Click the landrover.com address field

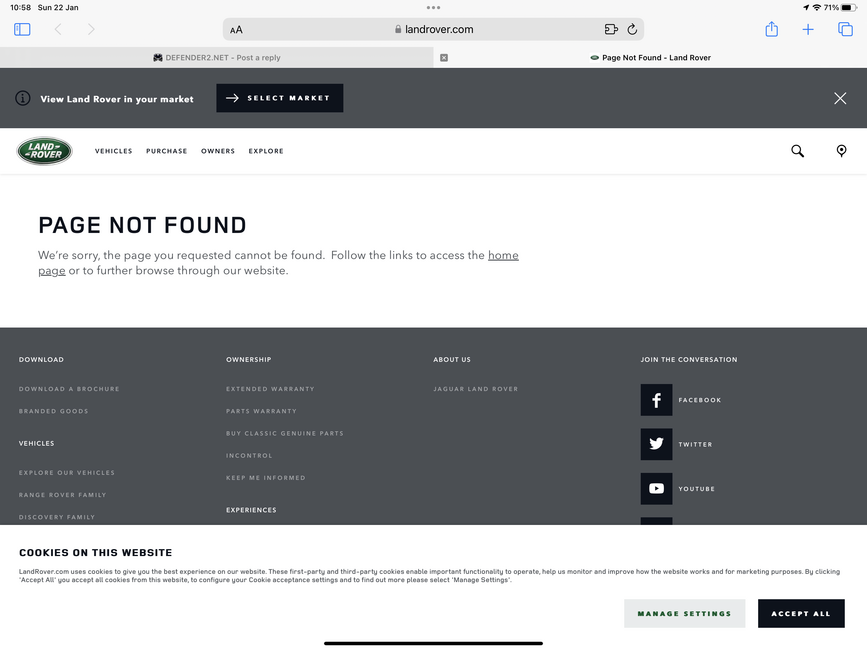434,29
